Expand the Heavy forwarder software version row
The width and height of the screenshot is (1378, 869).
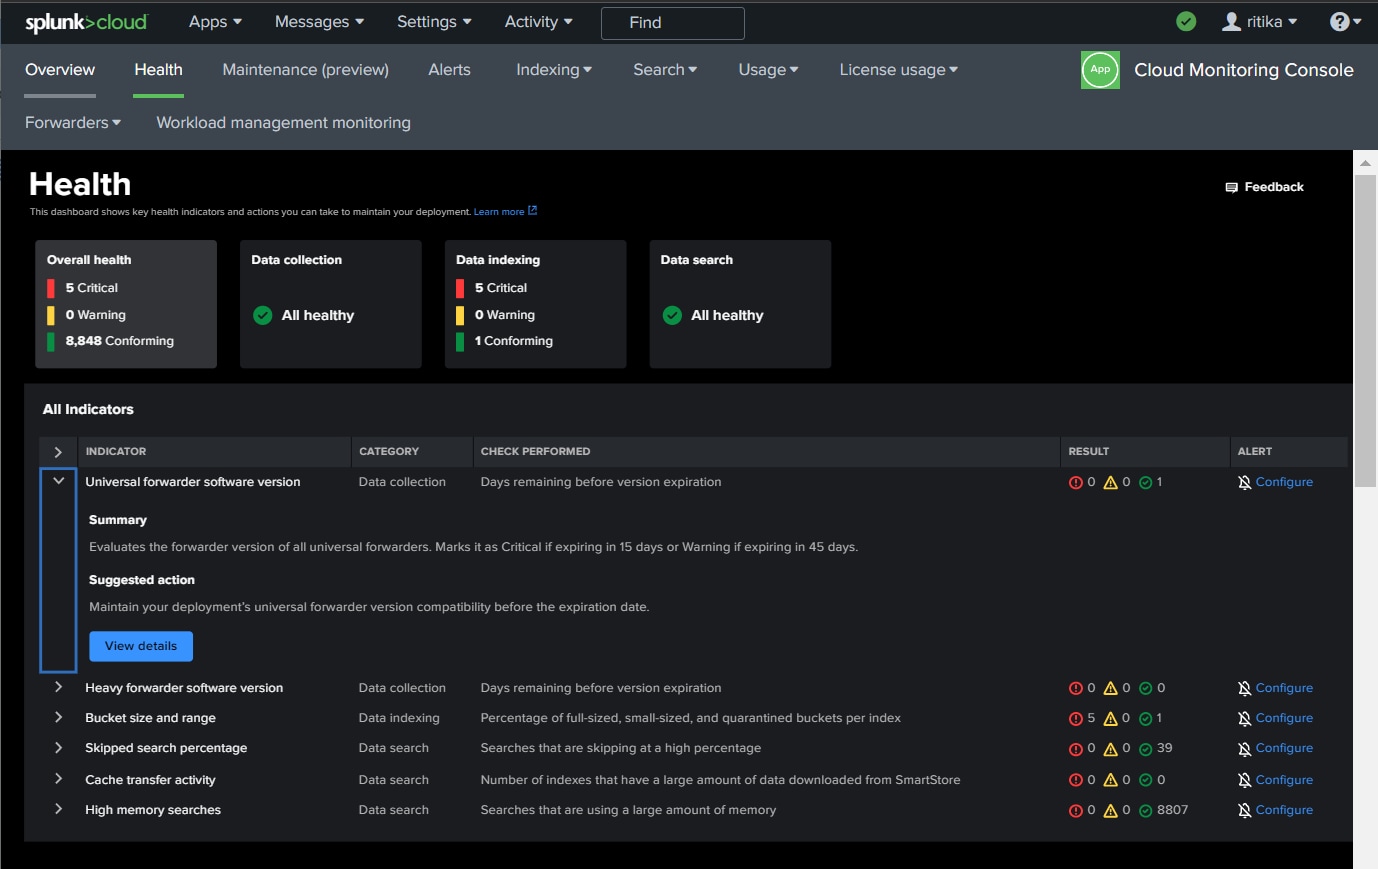pyautogui.click(x=58, y=687)
